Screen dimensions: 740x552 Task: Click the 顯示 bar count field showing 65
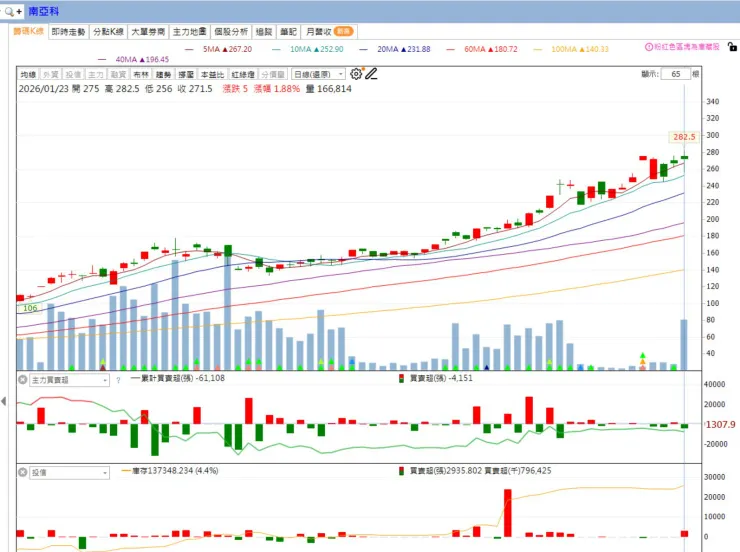tap(676, 74)
